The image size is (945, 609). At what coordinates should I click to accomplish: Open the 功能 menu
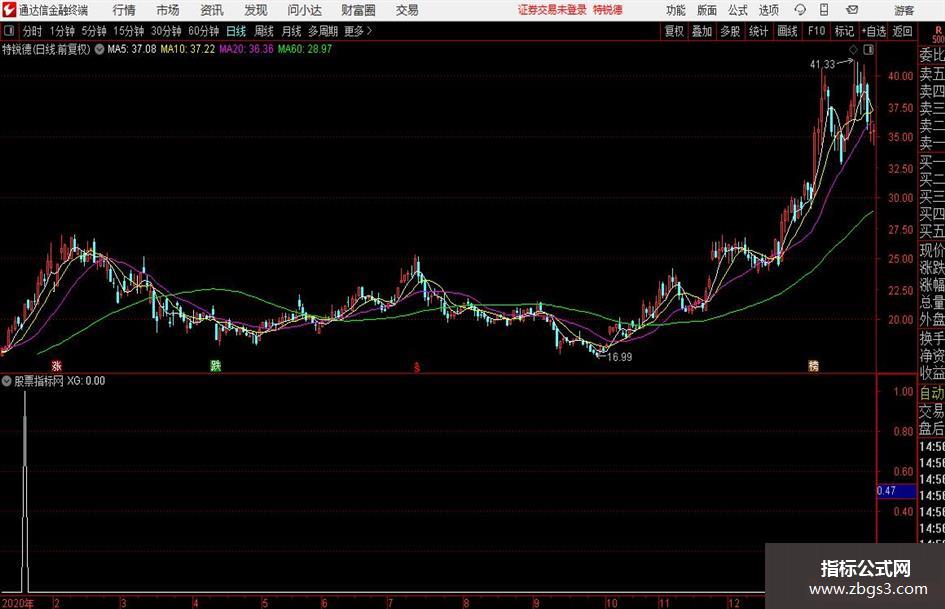point(676,10)
